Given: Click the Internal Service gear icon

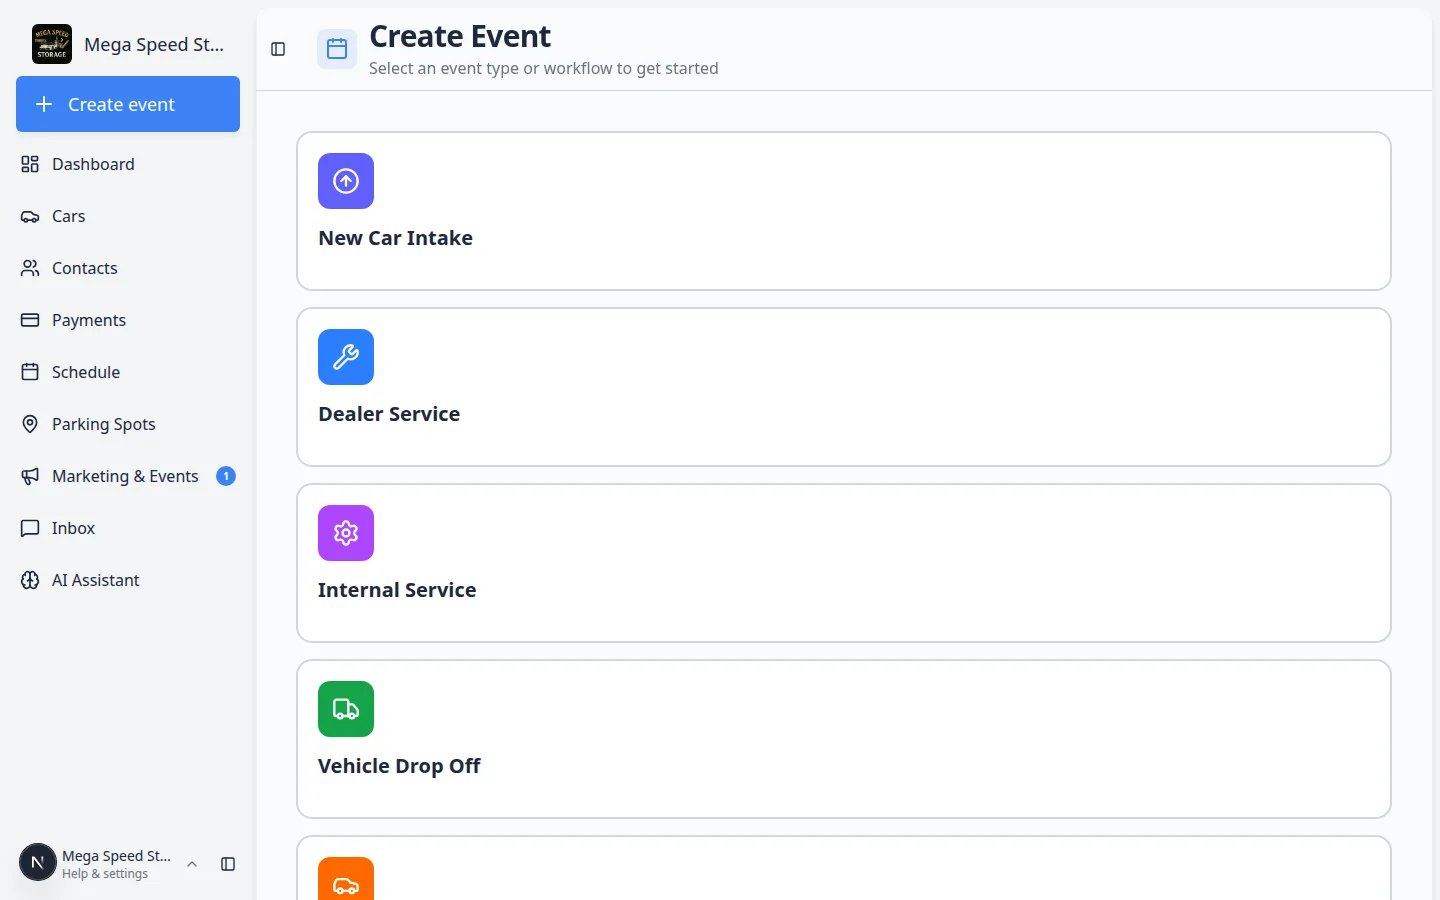Looking at the screenshot, I should click(346, 533).
